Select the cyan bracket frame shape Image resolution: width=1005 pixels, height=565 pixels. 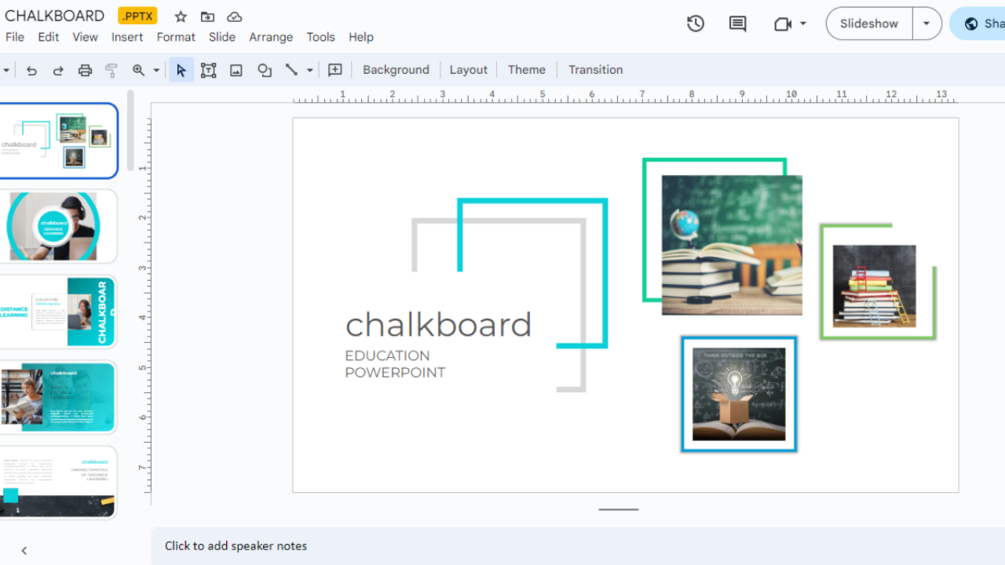pos(533,273)
